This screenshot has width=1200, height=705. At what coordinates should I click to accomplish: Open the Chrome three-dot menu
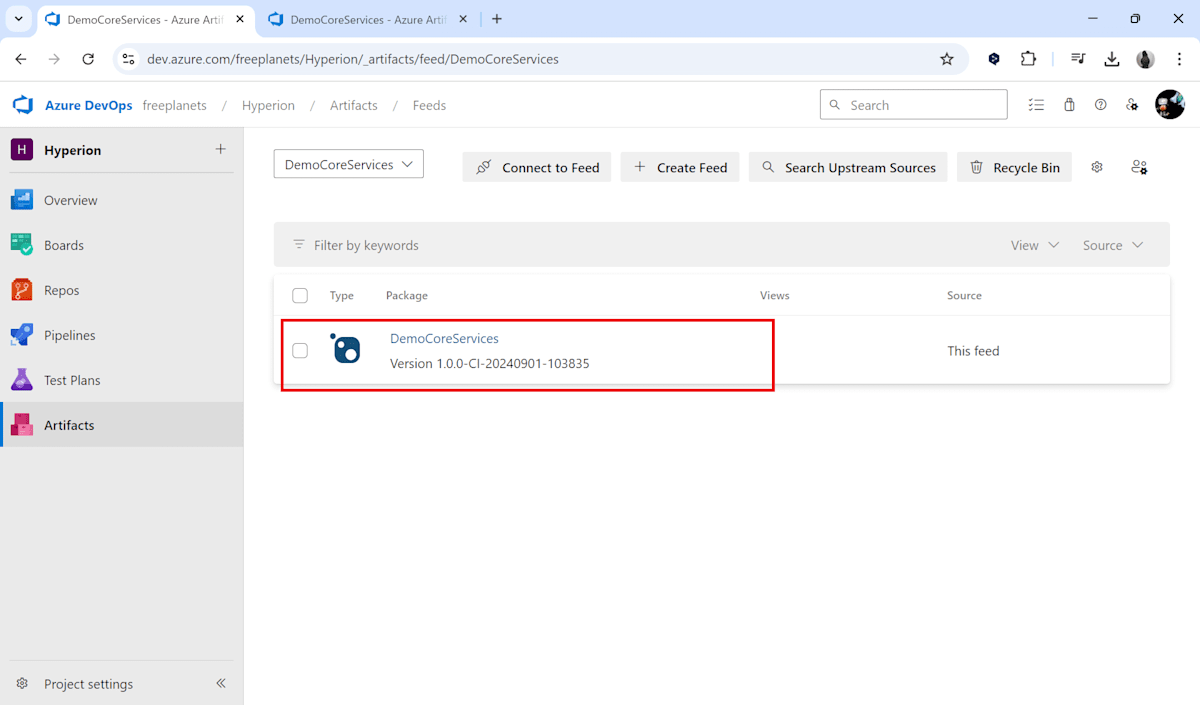click(x=1180, y=59)
